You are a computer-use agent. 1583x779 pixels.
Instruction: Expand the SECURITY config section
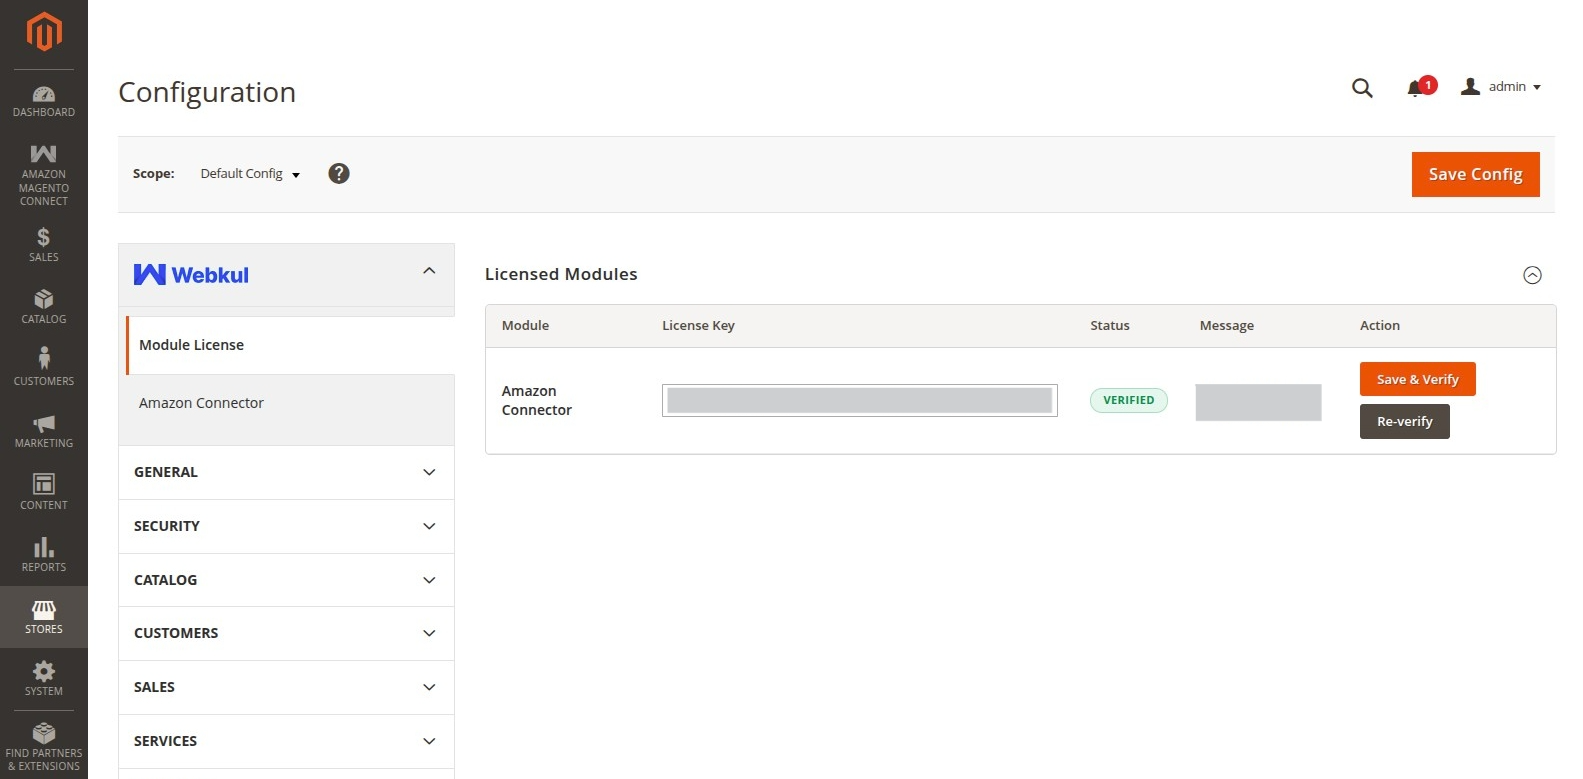286,526
